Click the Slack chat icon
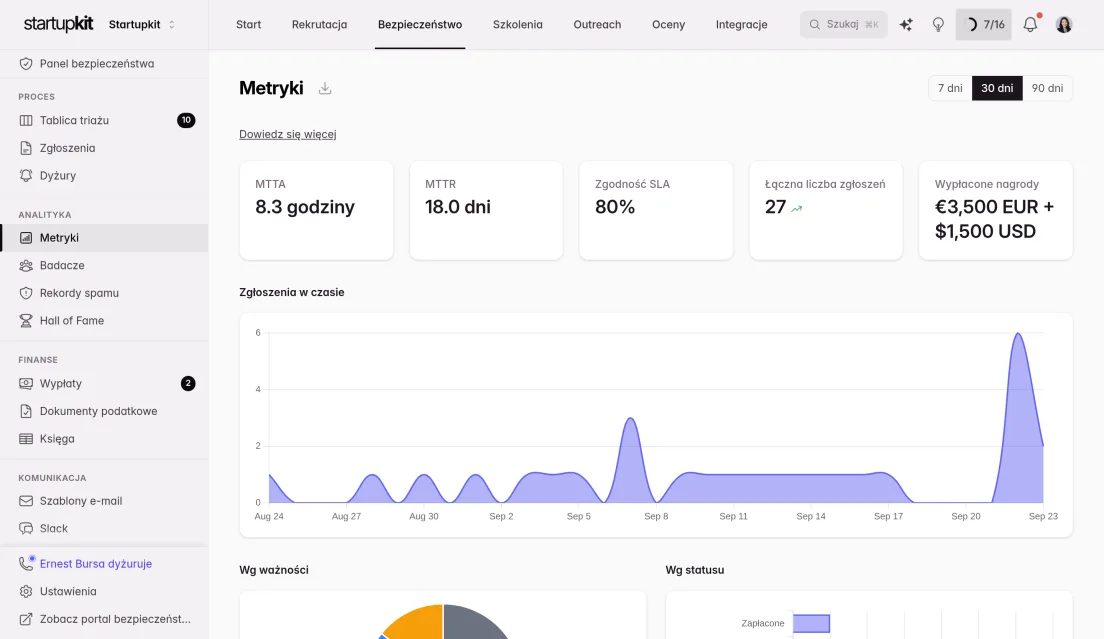Screen dimensions: 1104x639 click(x=26, y=529)
